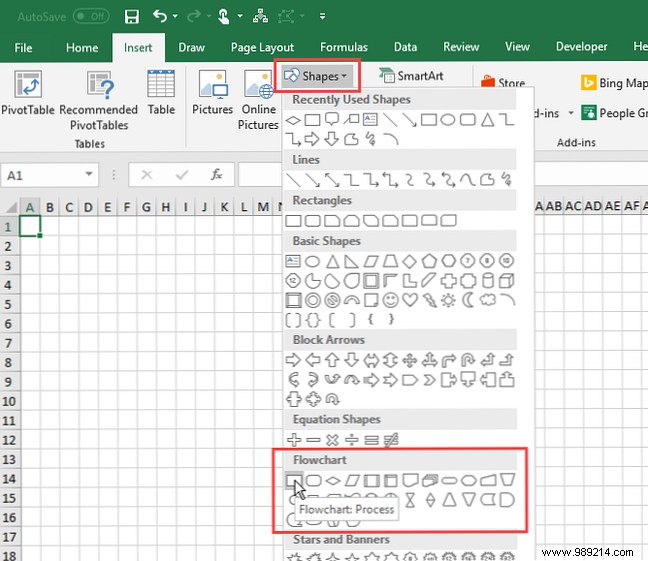The height and width of the screenshot is (561, 648).
Task: Select the Pentagon in Basic Shapes
Action: click(429, 261)
